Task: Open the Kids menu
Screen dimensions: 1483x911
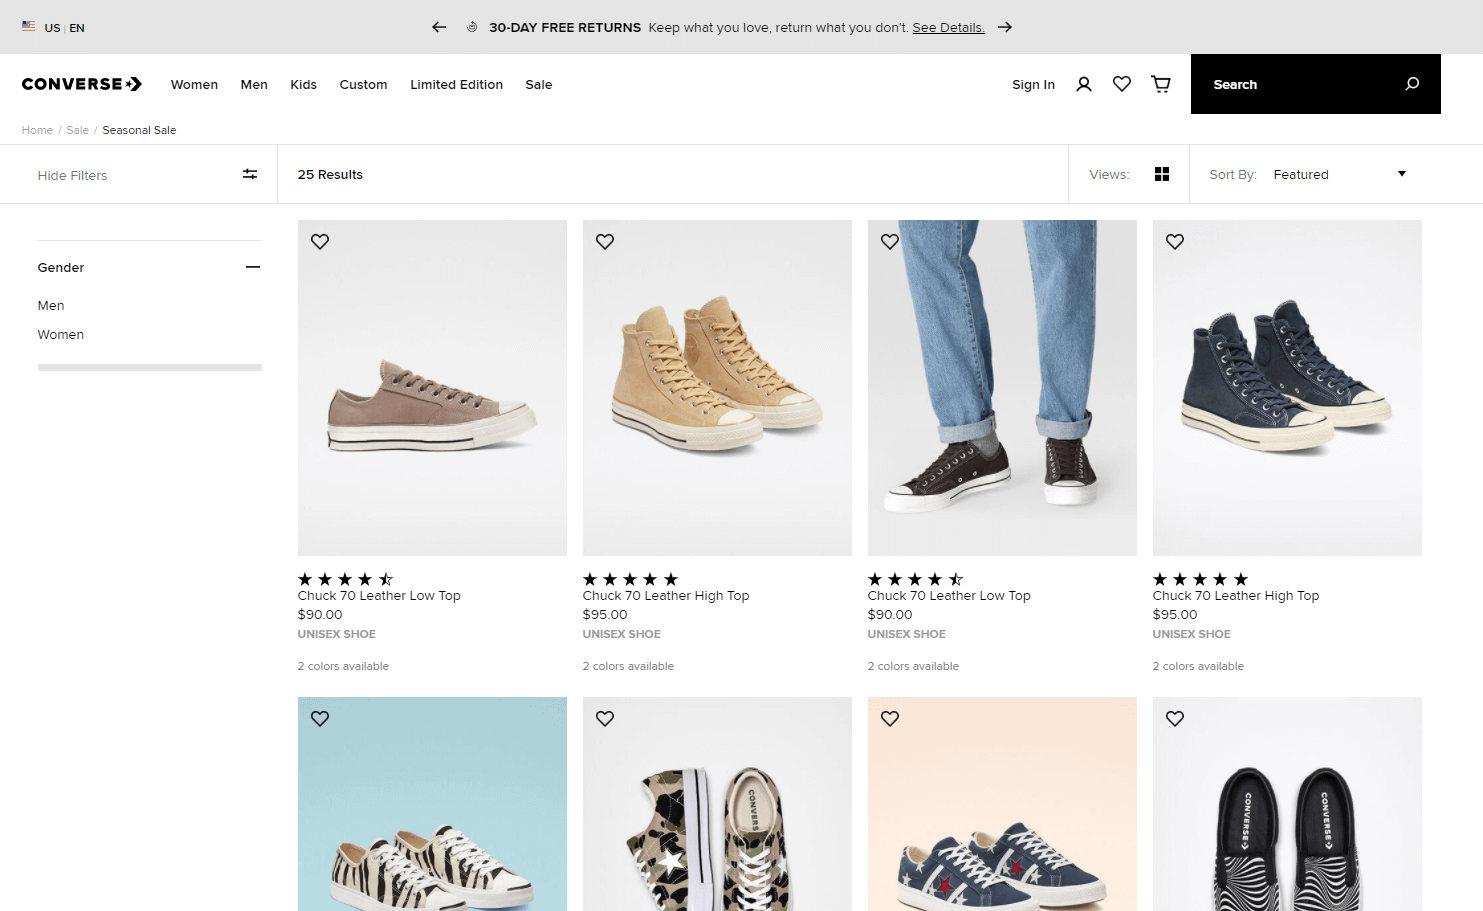Action: [303, 84]
